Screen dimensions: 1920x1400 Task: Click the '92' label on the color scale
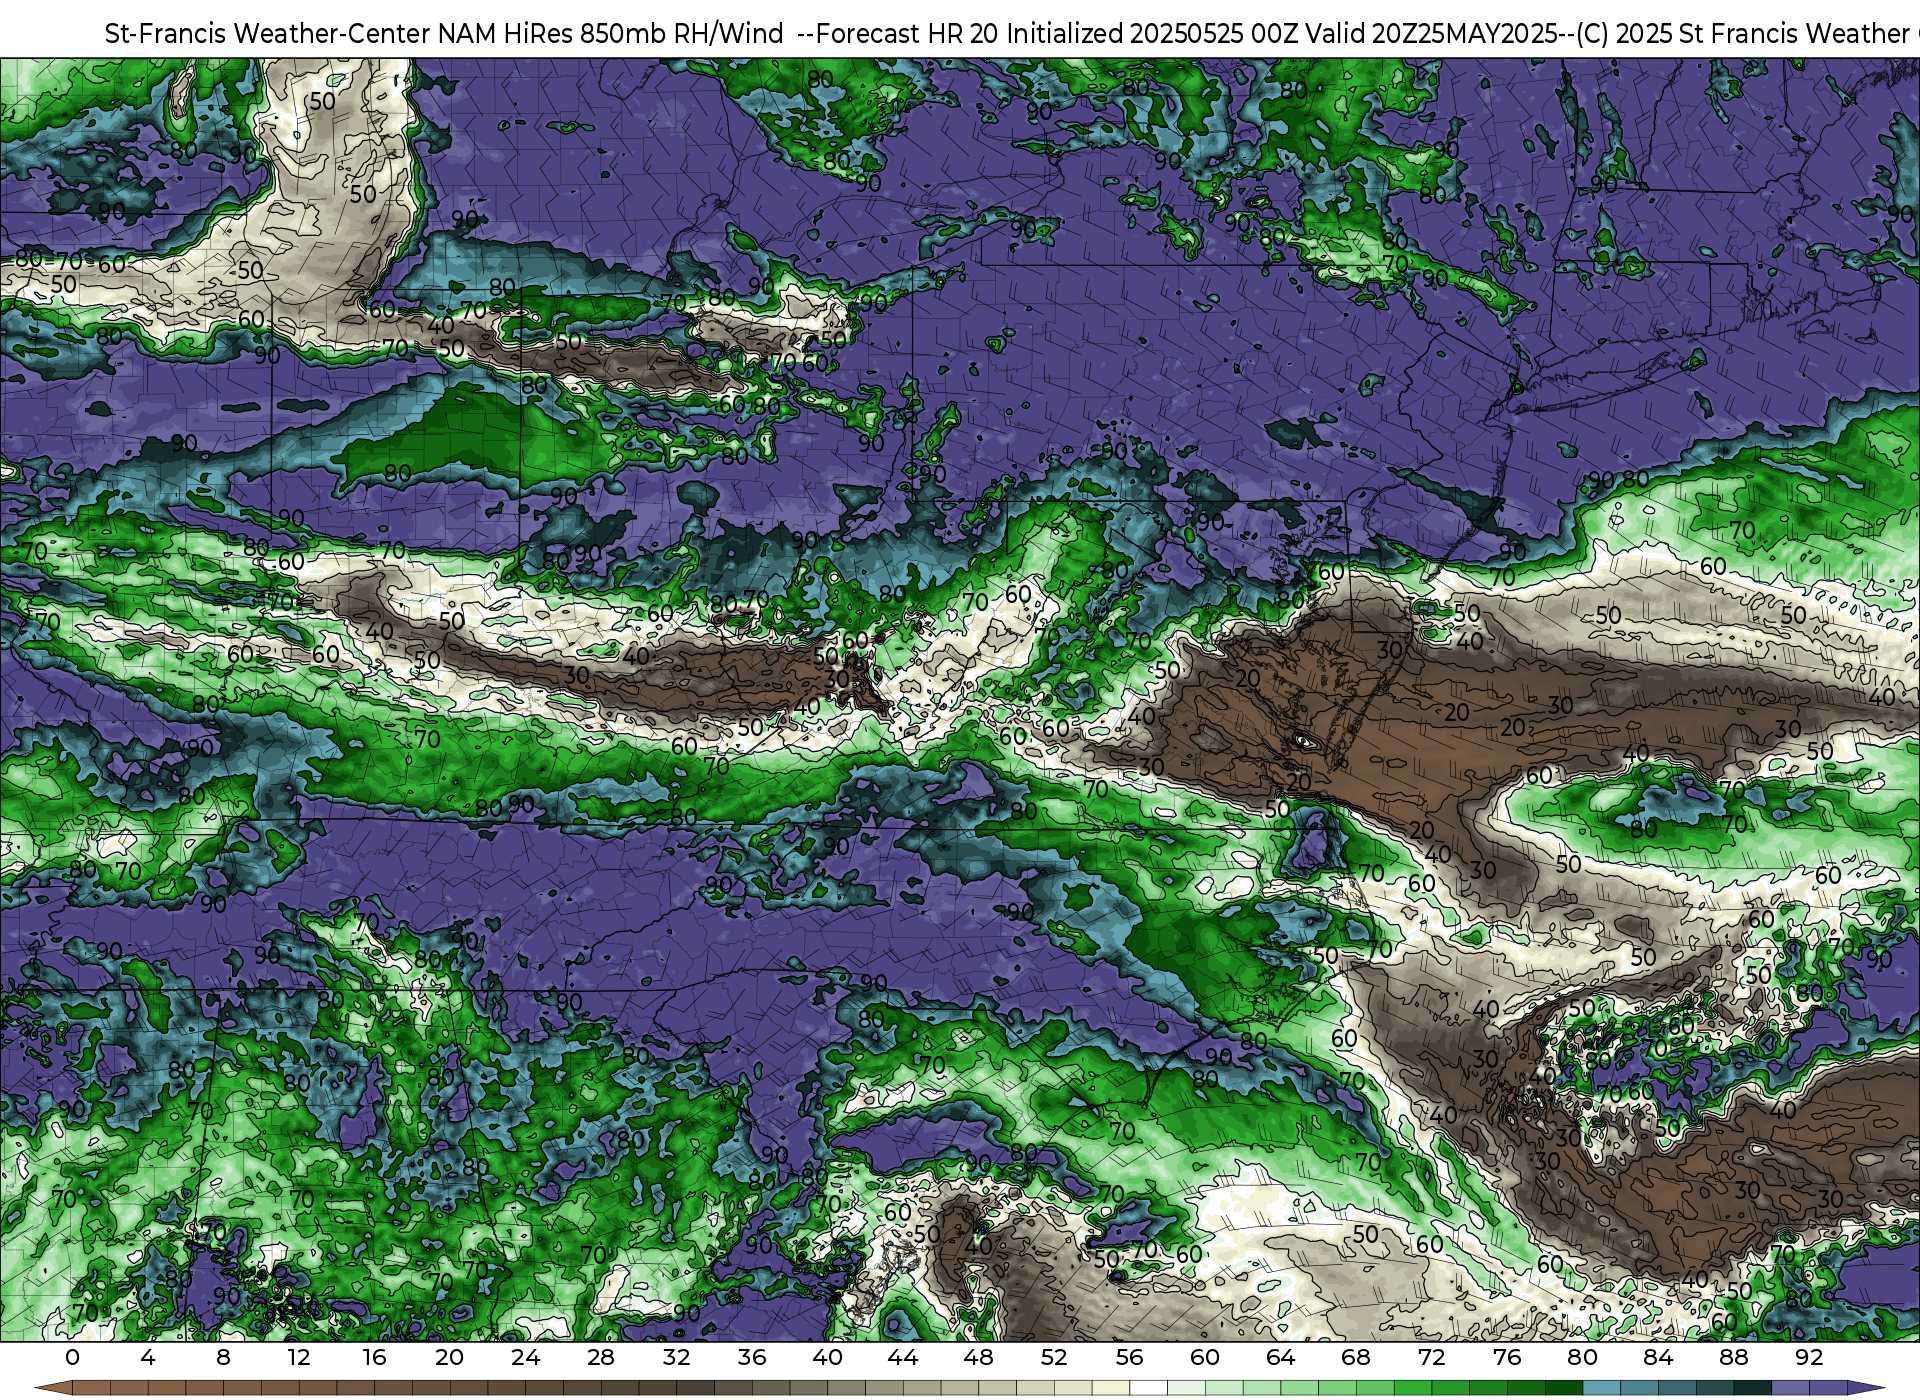click(1809, 1357)
